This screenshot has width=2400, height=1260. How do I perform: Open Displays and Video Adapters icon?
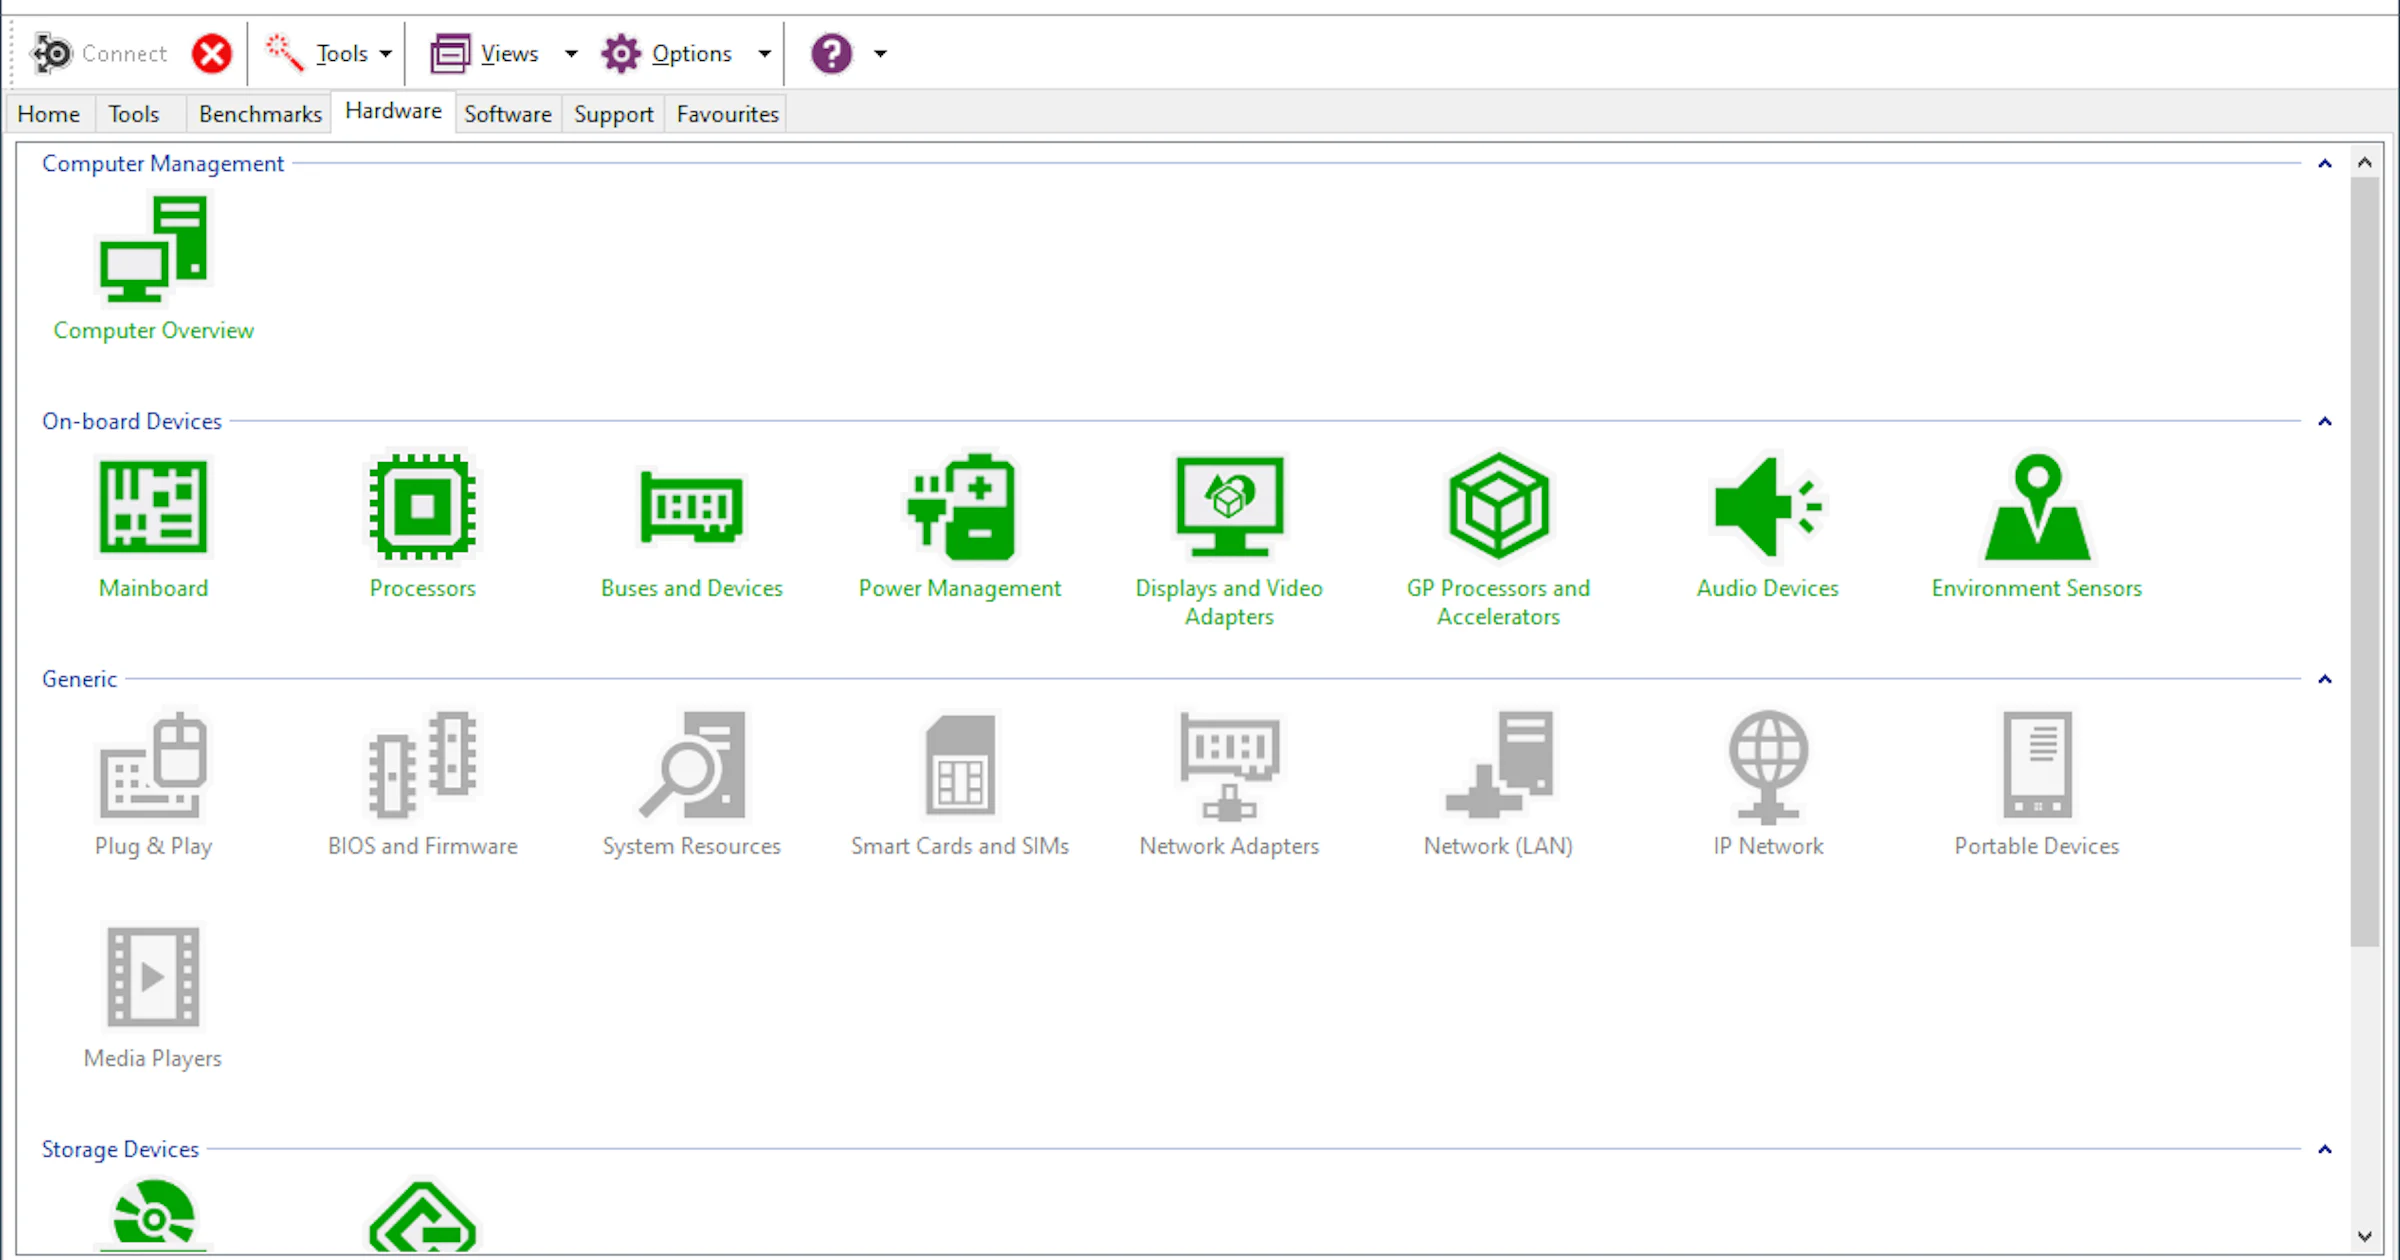[1229, 507]
